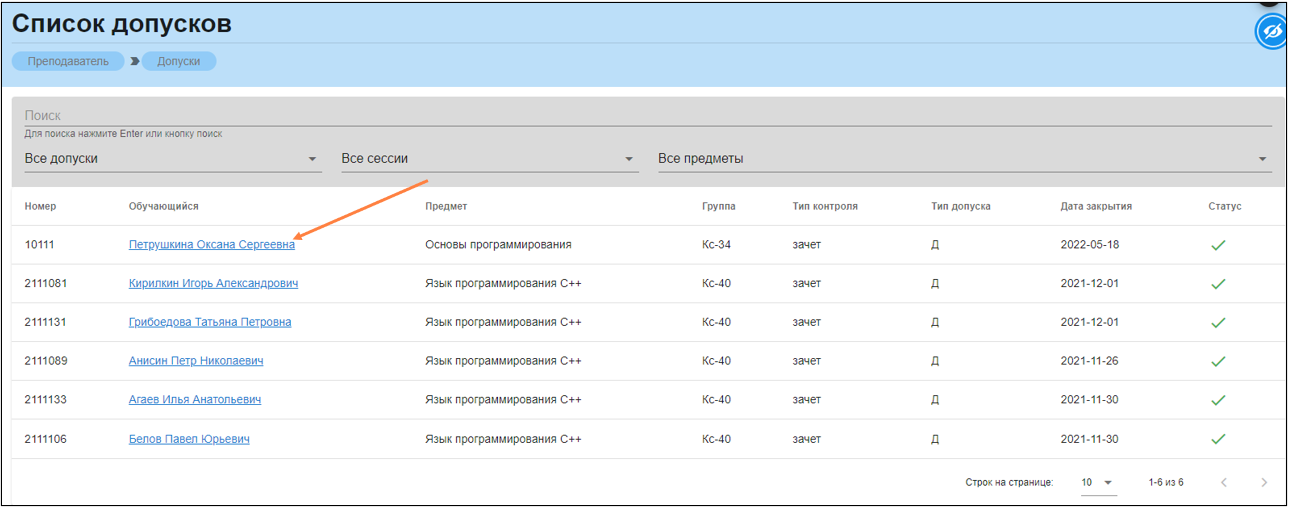Click green checkmark status for Агаев Илья Анатольевич
The width and height of the screenshot is (1289, 507).
click(1218, 400)
